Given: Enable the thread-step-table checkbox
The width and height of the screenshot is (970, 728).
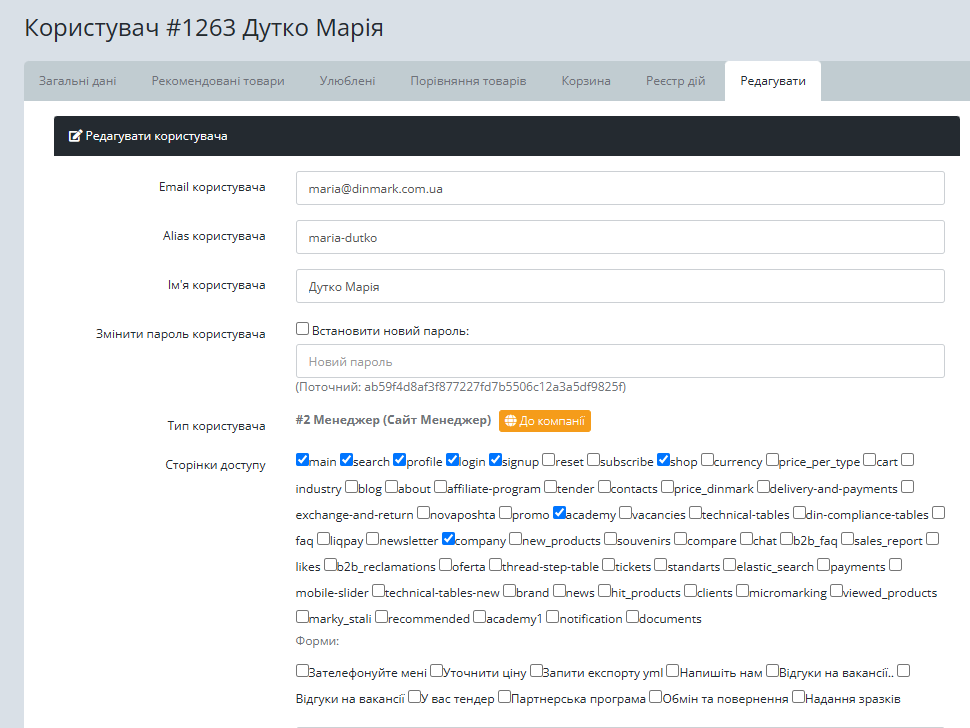Looking at the screenshot, I should pyautogui.click(x=496, y=565).
